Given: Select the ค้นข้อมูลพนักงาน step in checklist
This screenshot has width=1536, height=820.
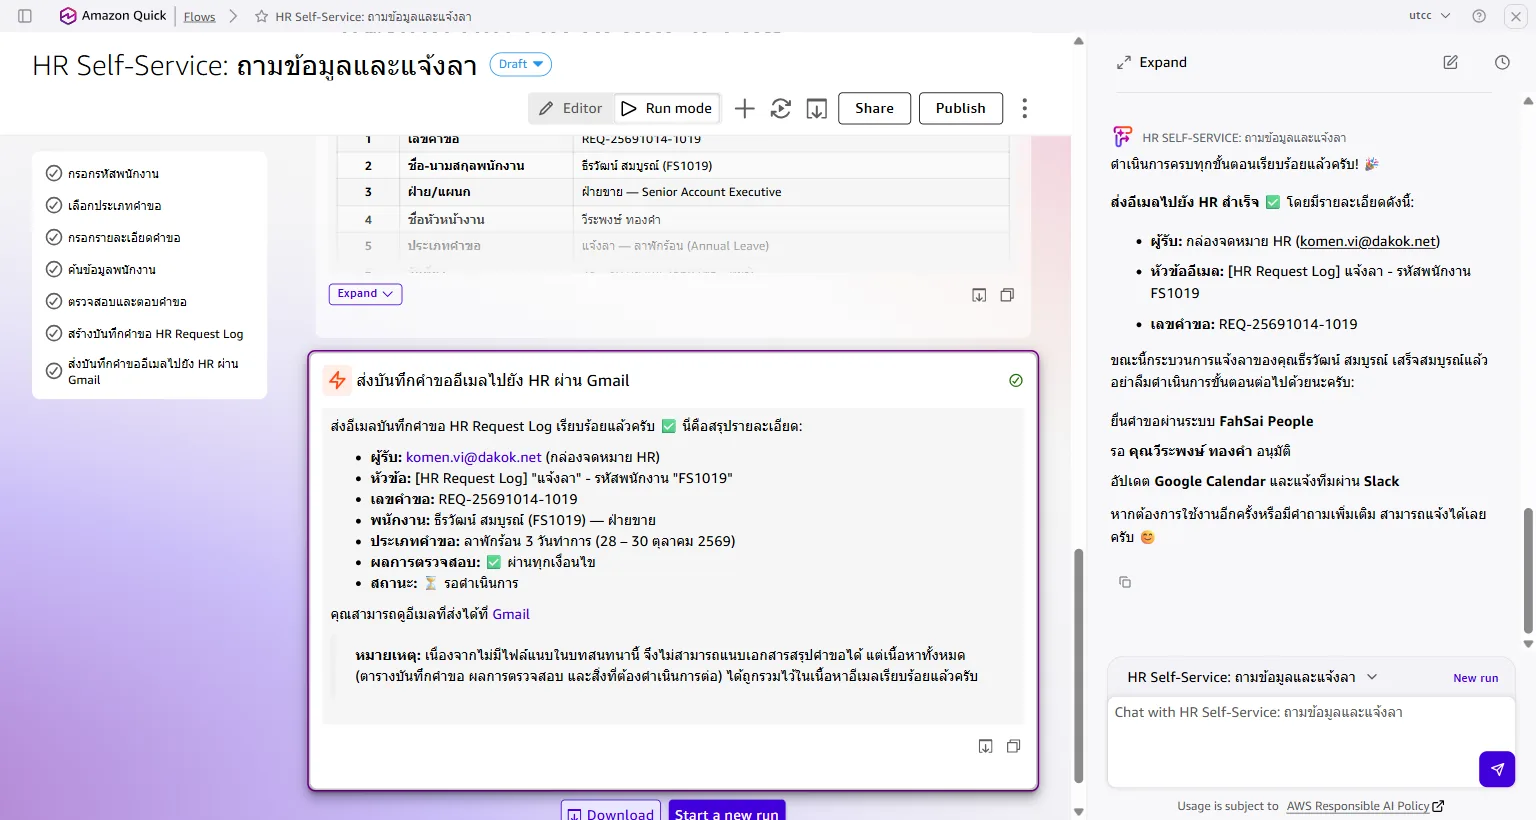Looking at the screenshot, I should tap(111, 270).
